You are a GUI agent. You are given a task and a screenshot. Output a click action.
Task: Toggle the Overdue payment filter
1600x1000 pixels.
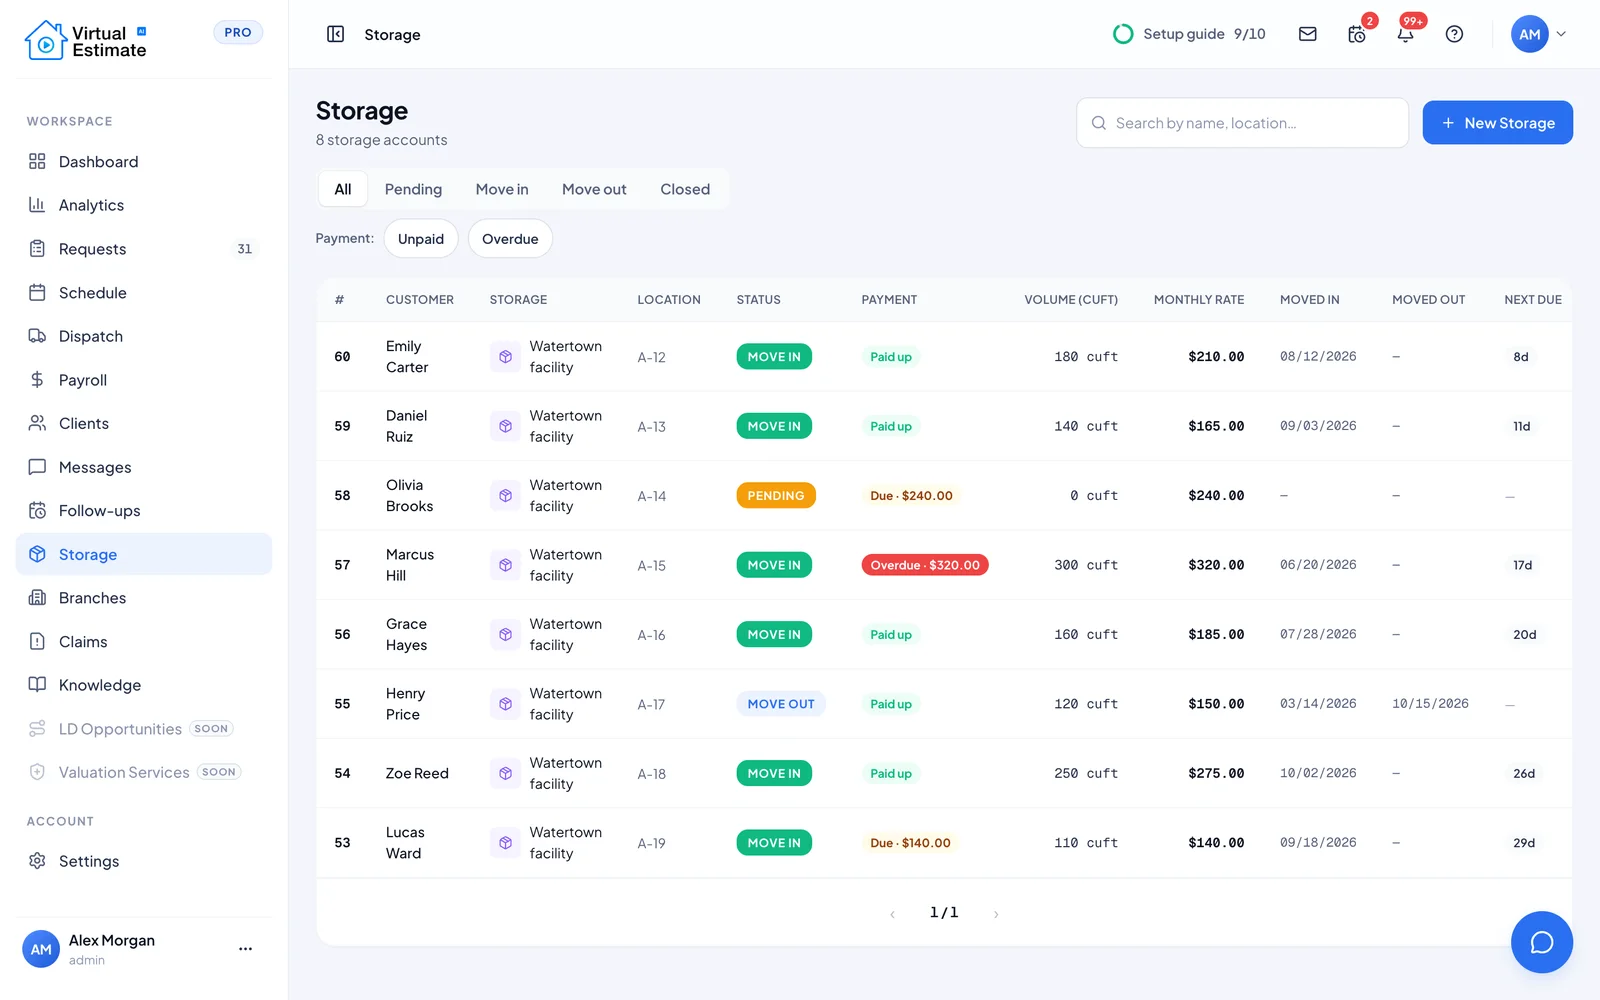coord(510,239)
